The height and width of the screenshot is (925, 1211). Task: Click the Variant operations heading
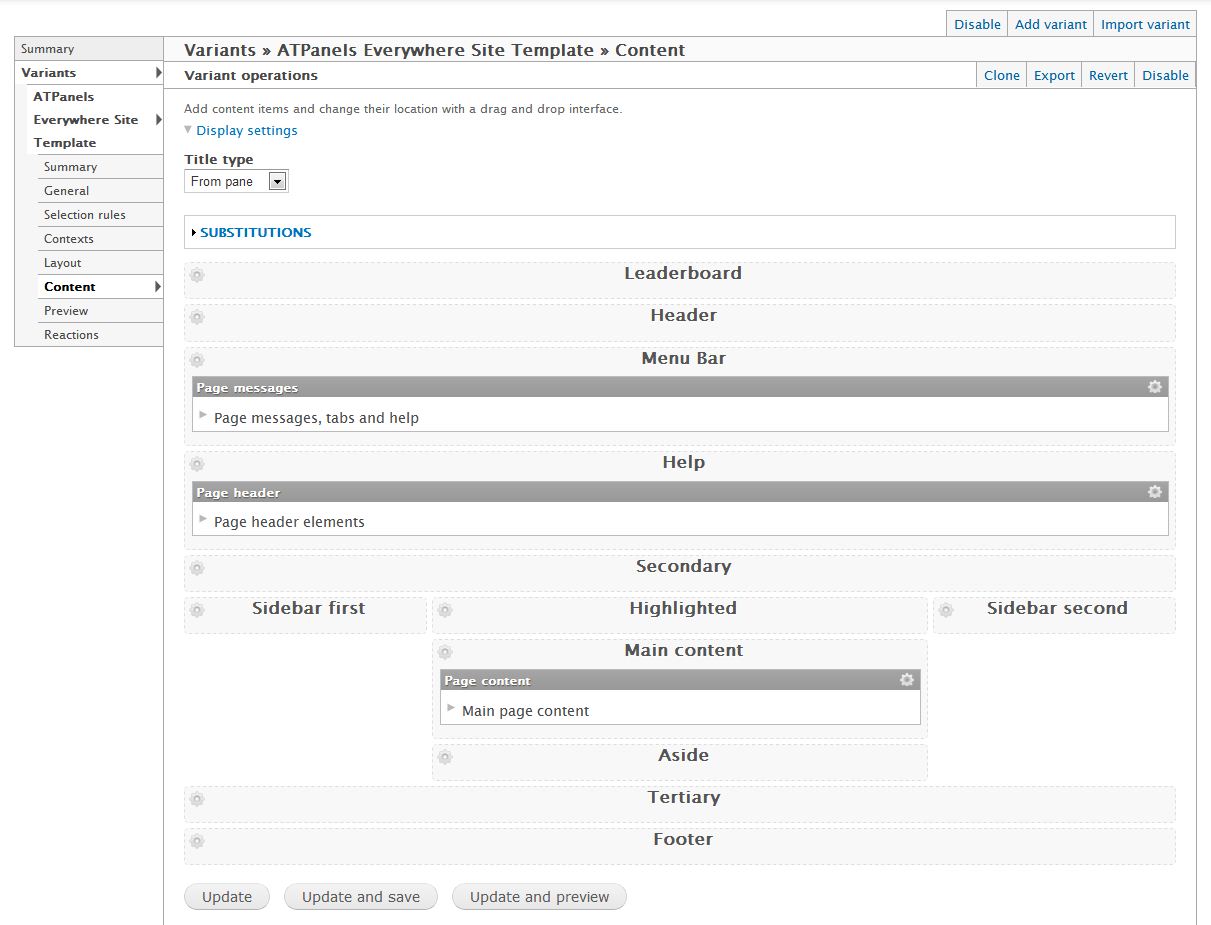pos(251,75)
